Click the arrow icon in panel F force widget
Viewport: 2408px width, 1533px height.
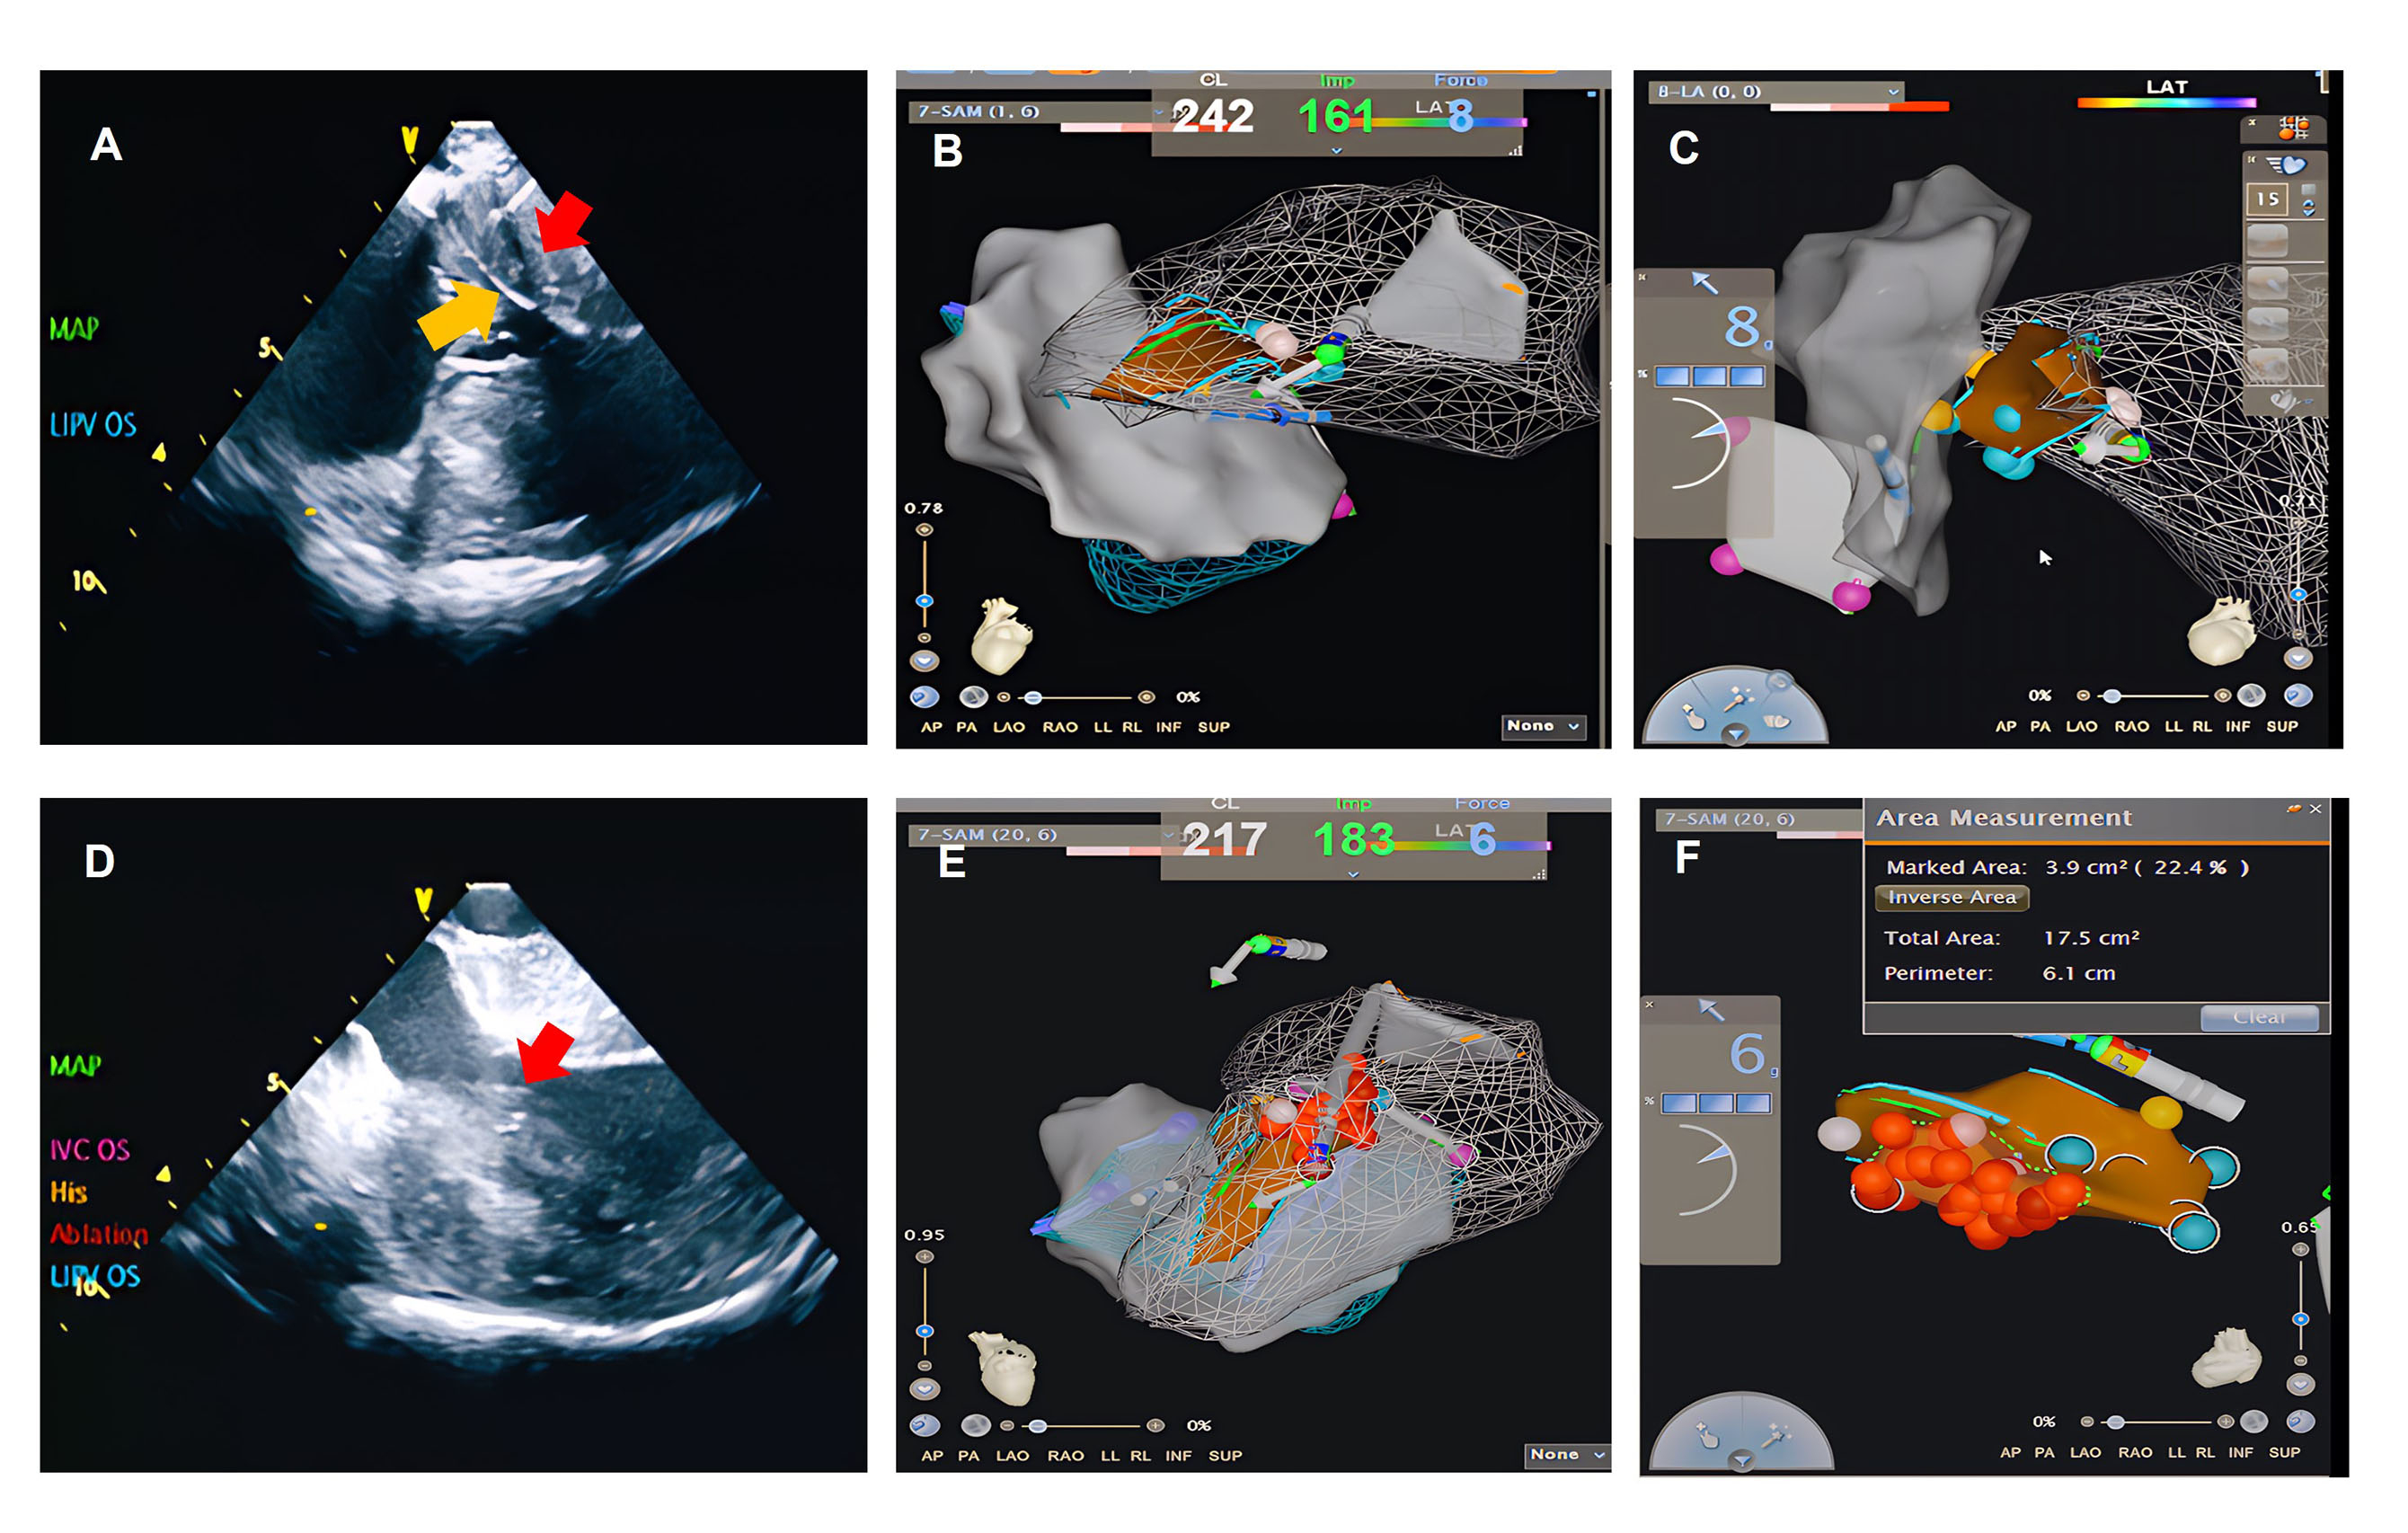1711,1010
